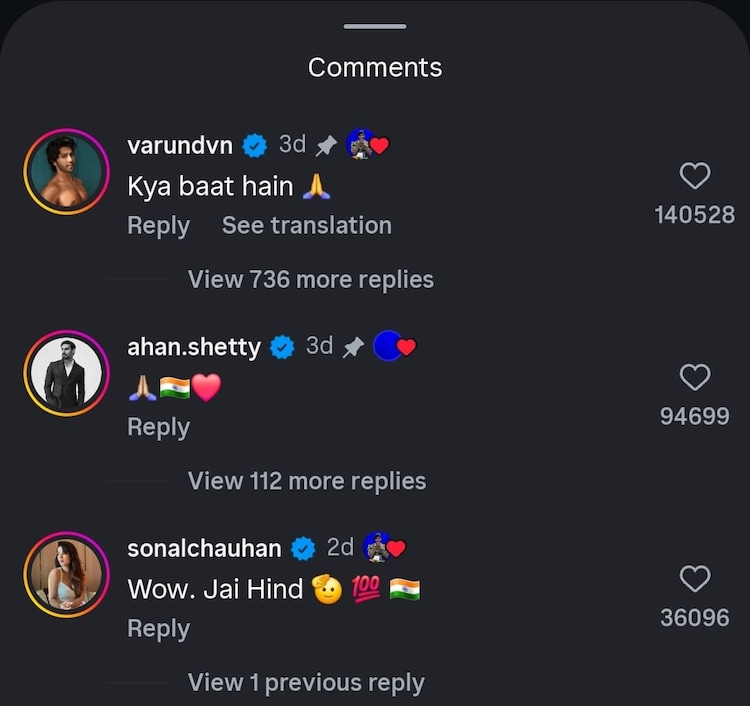The width and height of the screenshot is (750, 706).
Task: Click the sonalchauhan username
Action: 204,548
